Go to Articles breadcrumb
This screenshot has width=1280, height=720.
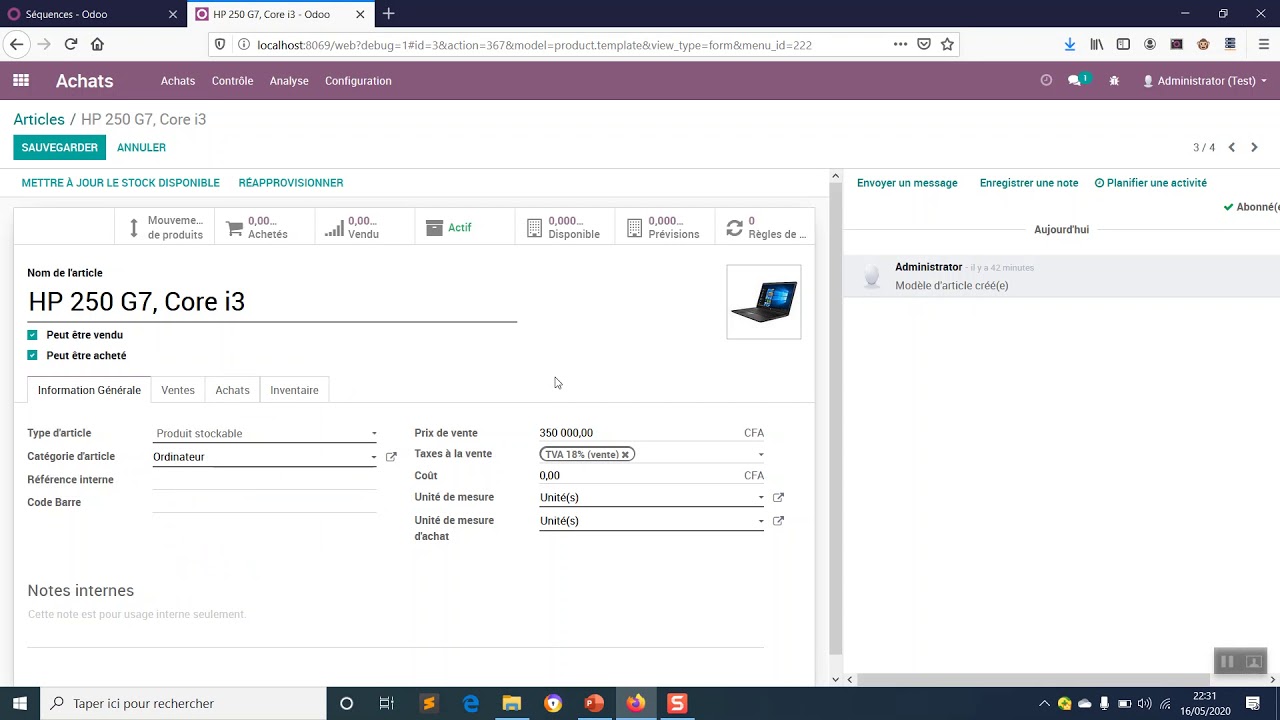point(39,119)
